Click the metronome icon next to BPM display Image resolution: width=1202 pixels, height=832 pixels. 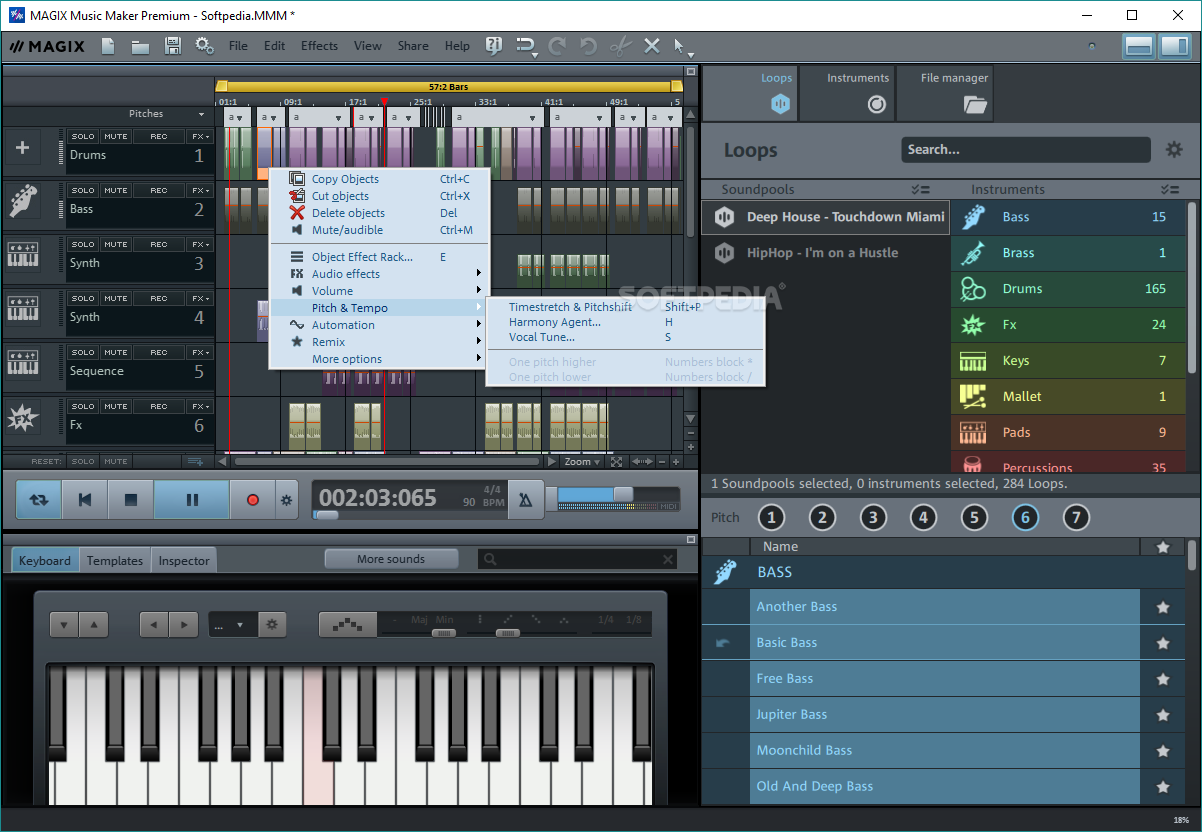point(526,499)
